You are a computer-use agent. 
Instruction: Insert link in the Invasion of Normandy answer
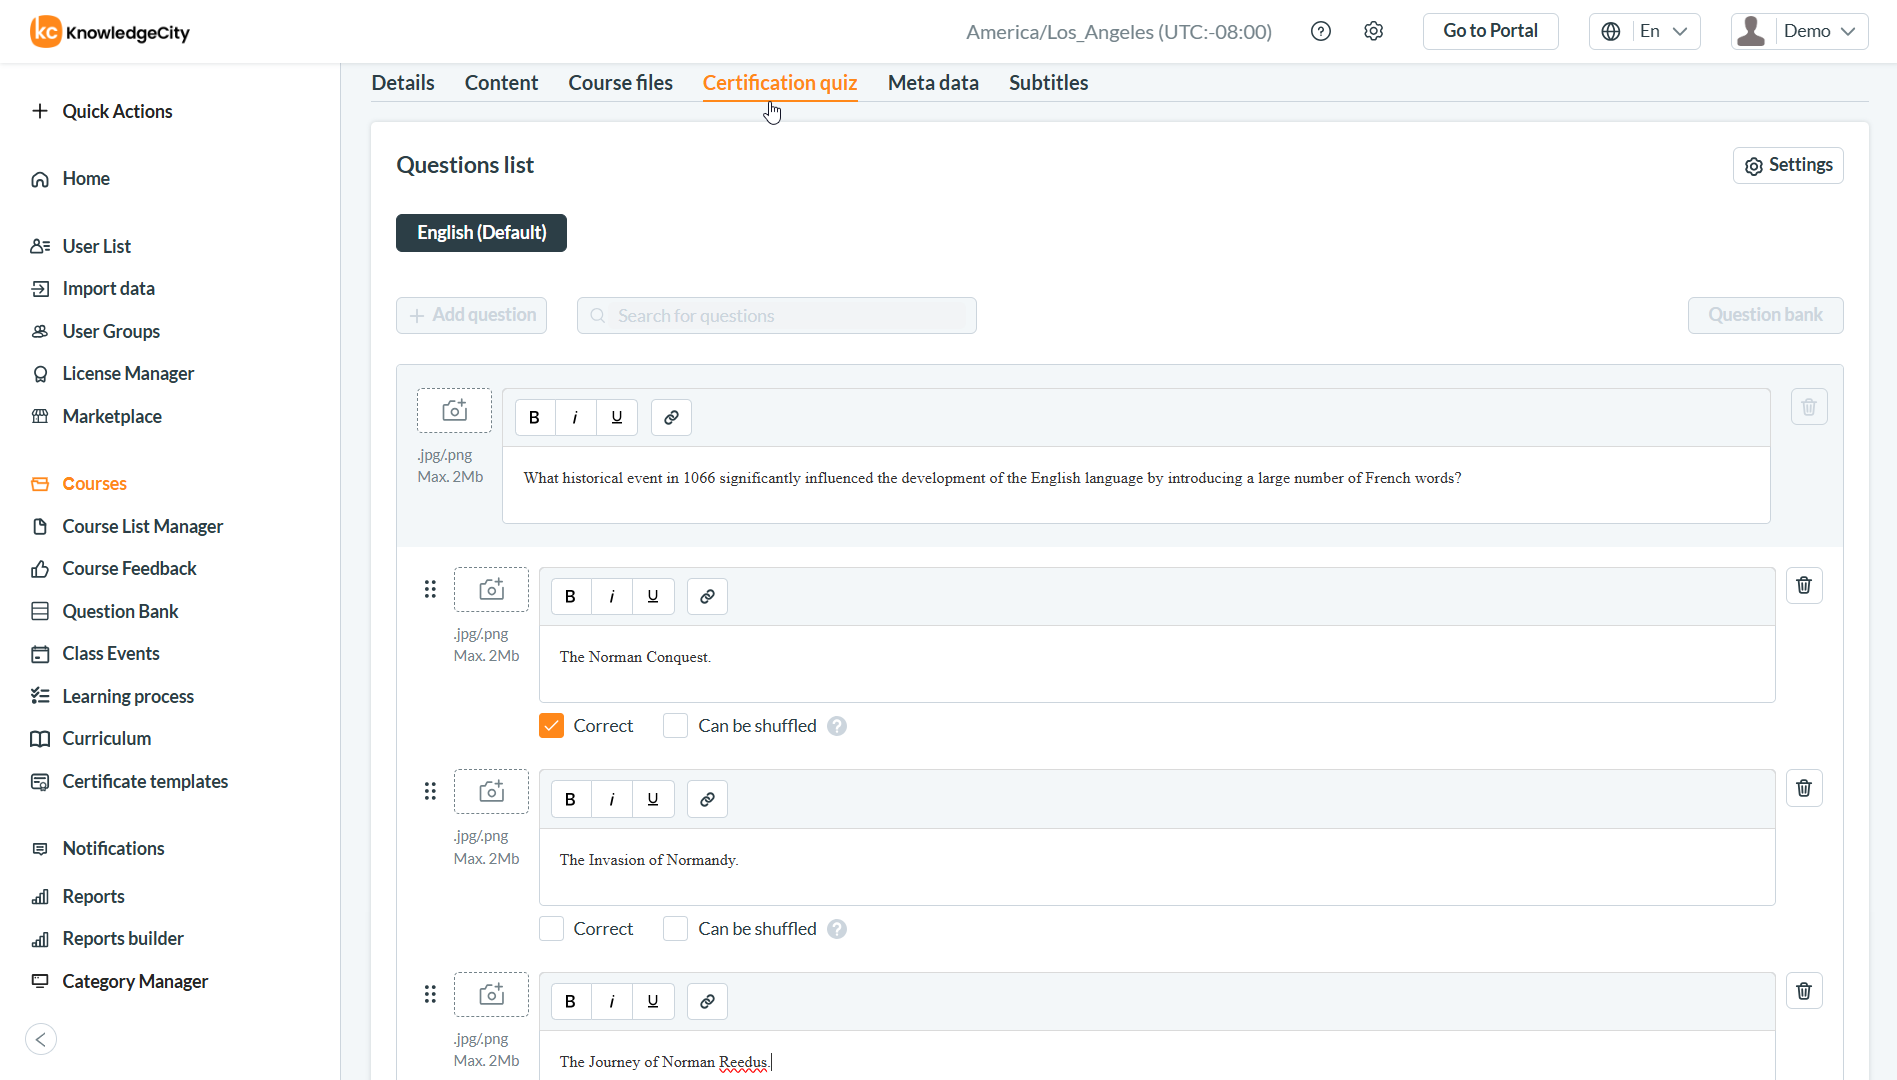(x=707, y=799)
